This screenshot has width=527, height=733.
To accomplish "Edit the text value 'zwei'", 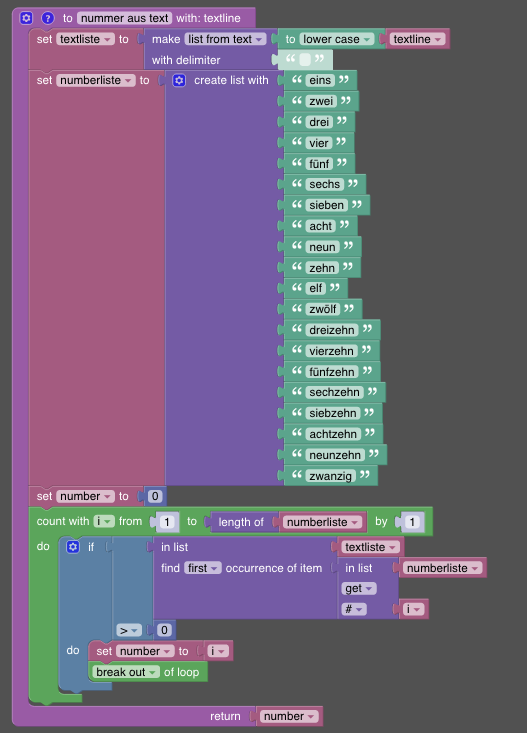I will (x=321, y=101).
